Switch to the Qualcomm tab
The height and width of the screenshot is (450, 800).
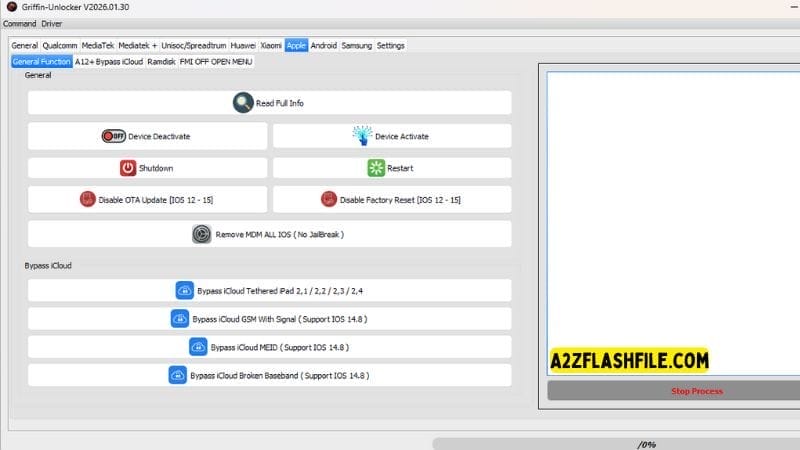pyautogui.click(x=60, y=45)
